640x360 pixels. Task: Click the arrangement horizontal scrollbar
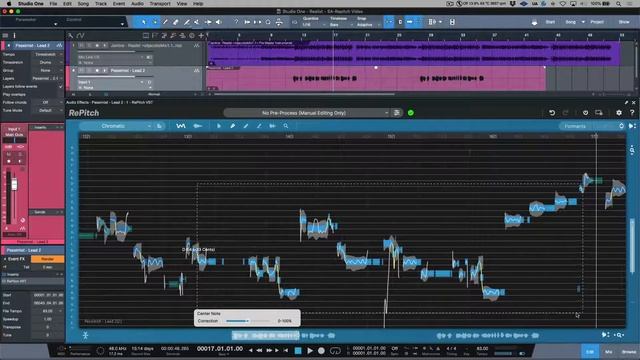[304, 94]
